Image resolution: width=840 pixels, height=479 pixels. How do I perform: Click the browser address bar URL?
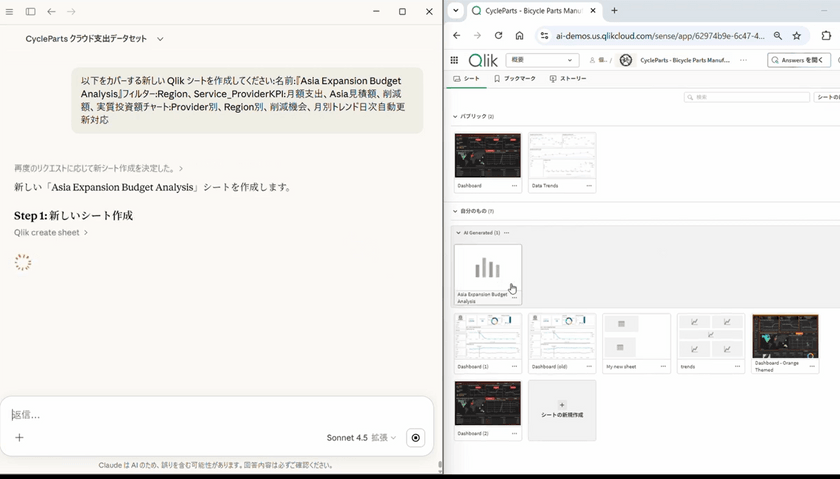[660, 36]
